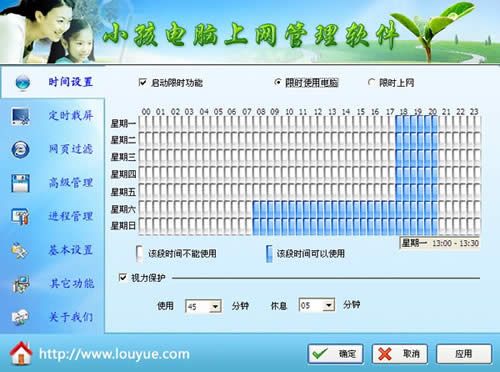Click the 定时截屏 monitor icon
Viewport: 500px width, 372px height.
[21, 116]
